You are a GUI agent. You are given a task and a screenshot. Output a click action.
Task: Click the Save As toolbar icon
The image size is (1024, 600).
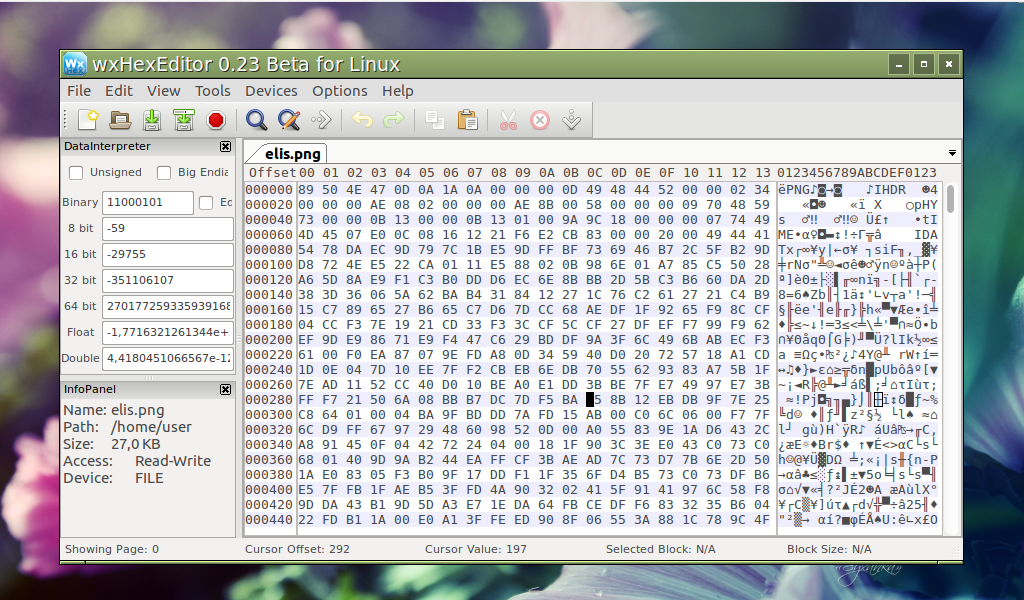pyautogui.click(x=184, y=120)
